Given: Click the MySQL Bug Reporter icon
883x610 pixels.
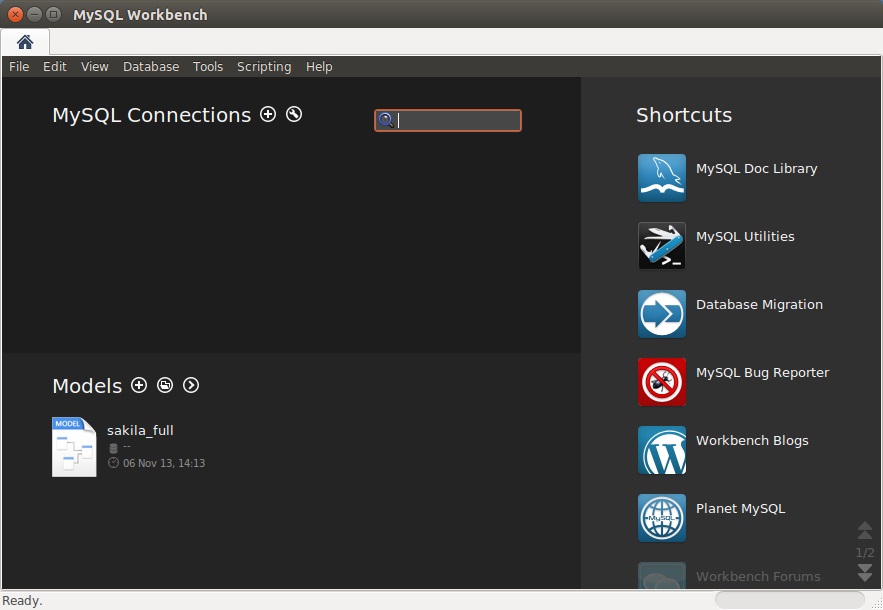Looking at the screenshot, I should [662, 382].
